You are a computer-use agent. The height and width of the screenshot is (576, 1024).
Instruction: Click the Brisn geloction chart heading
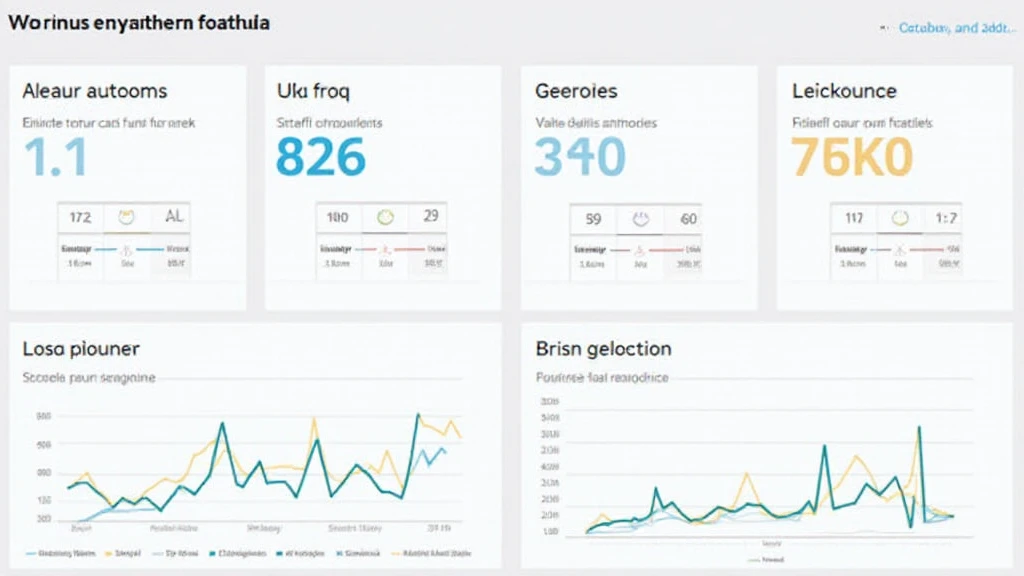(603, 349)
